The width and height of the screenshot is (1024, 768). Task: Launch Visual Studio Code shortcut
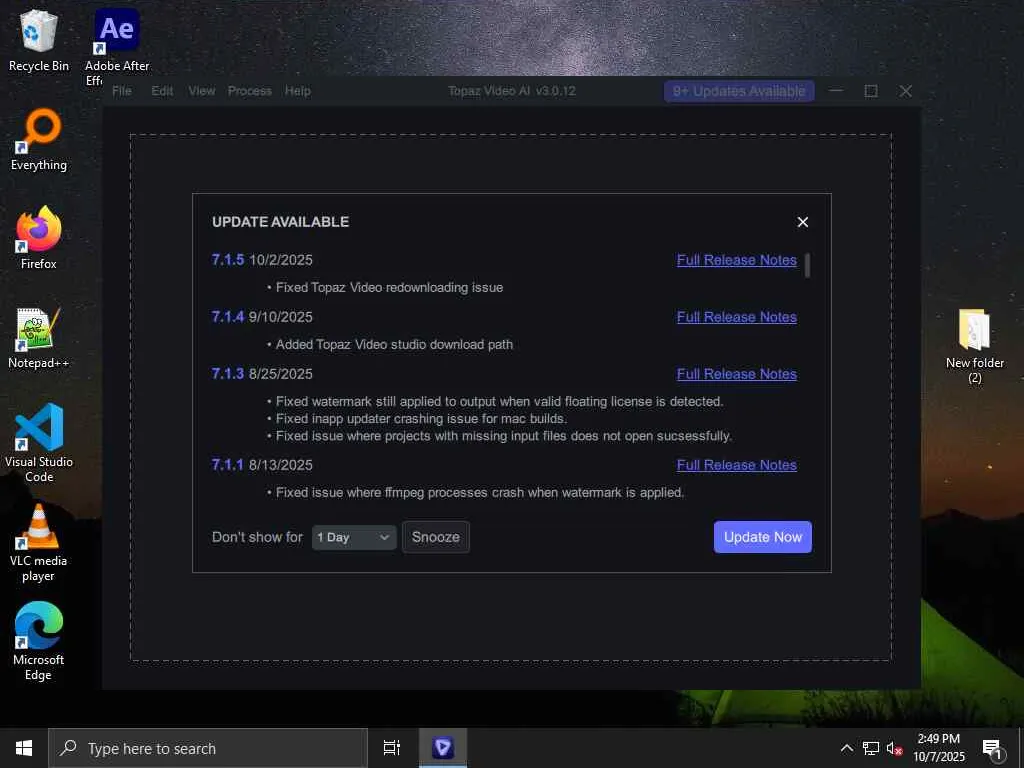pos(39,443)
